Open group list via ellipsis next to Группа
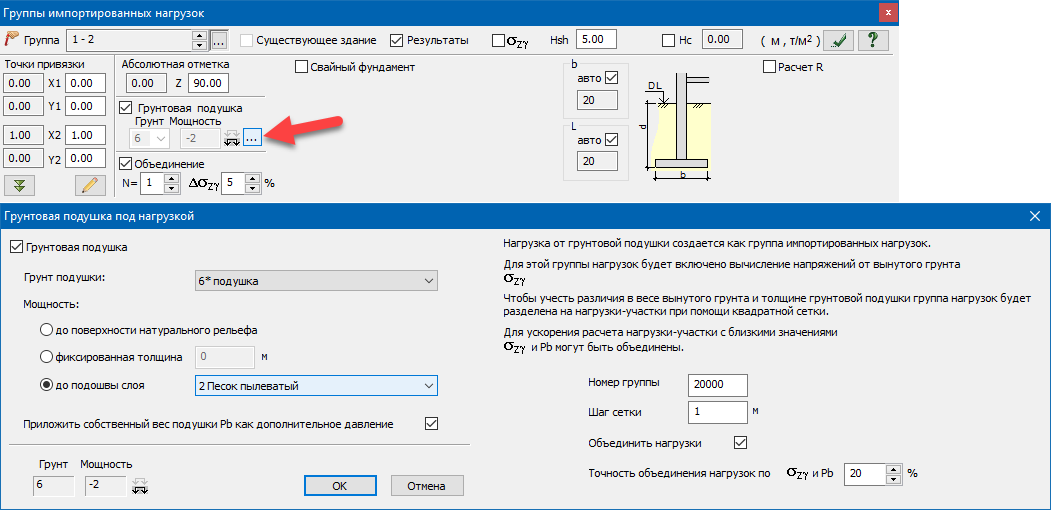This screenshot has height=510, width=1051. click(219, 40)
